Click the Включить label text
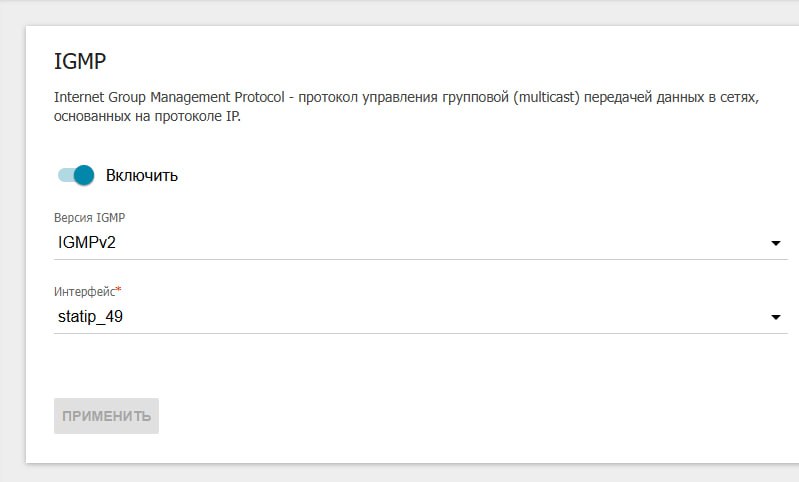799x482 pixels. [x=142, y=175]
